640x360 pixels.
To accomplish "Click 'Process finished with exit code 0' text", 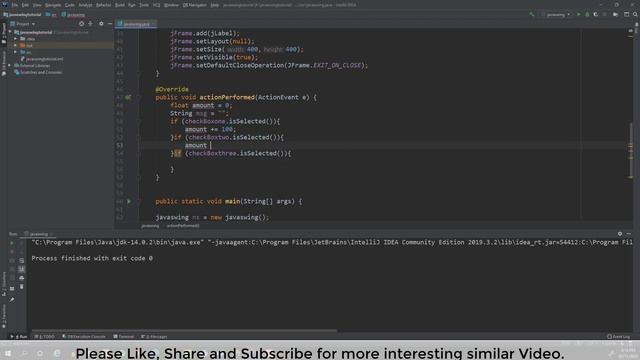I will 92,258.
